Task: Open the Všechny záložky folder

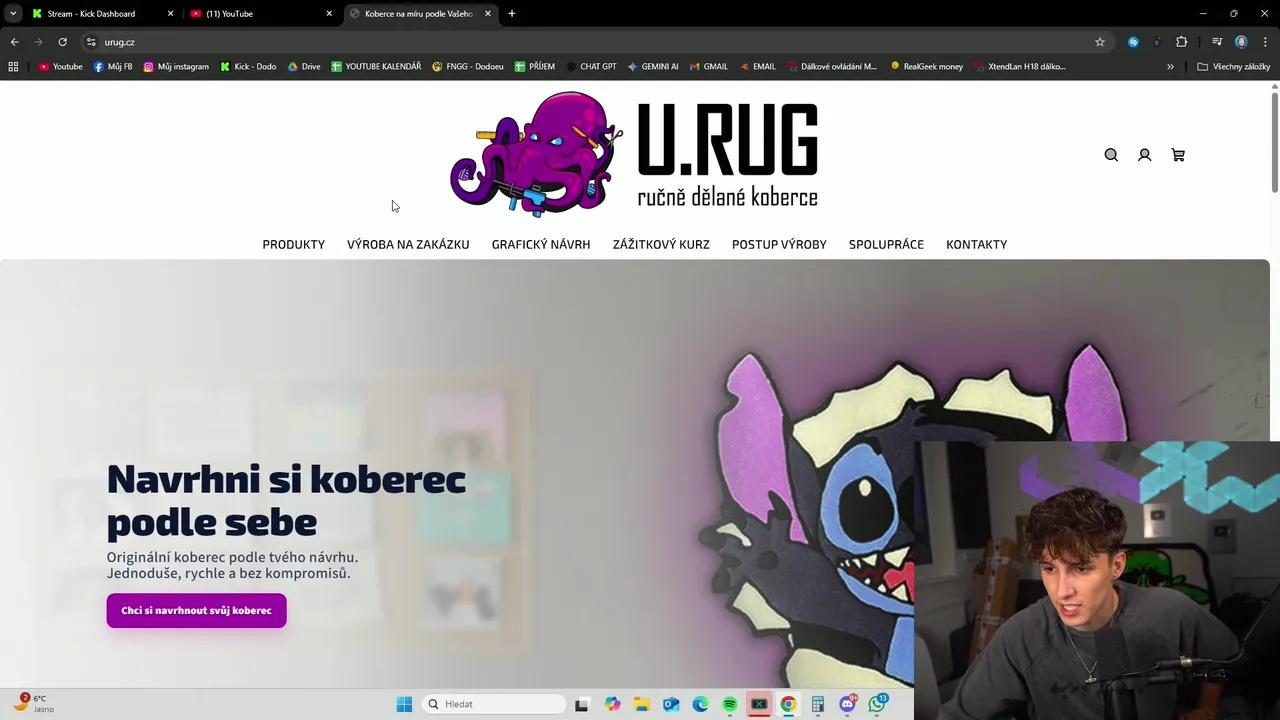Action: 1233,67
